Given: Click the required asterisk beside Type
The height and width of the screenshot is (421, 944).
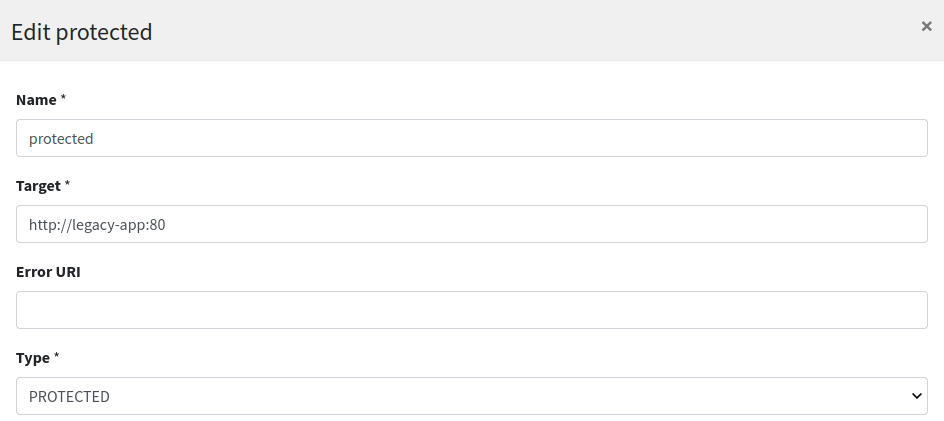Looking at the screenshot, I should tap(56, 356).
